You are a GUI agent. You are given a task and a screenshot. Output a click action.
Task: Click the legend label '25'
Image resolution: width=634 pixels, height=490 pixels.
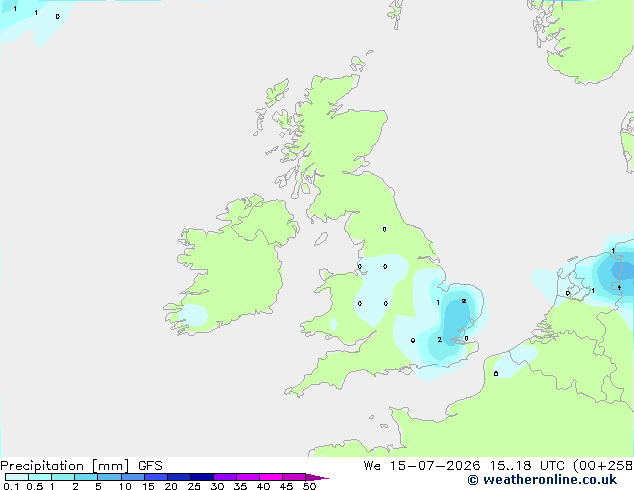pyautogui.click(x=194, y=486)
